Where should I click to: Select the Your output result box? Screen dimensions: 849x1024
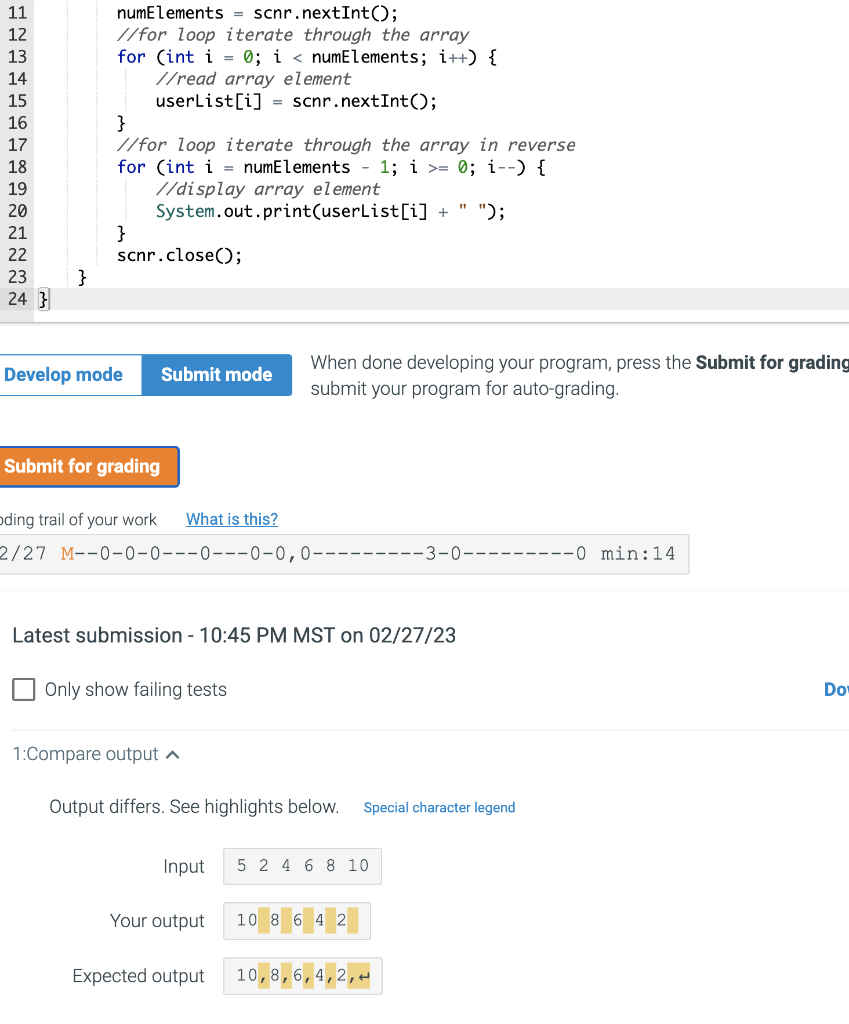296,920
